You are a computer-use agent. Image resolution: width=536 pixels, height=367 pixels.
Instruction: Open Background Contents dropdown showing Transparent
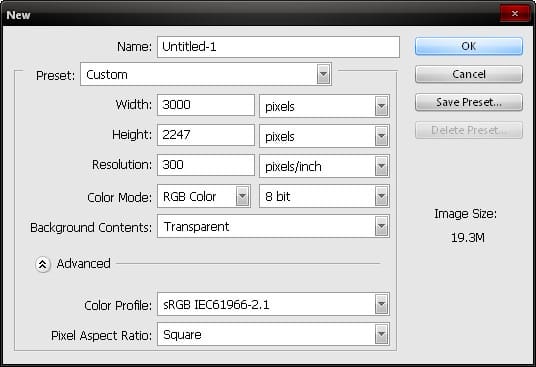click(x=273, y=226)
